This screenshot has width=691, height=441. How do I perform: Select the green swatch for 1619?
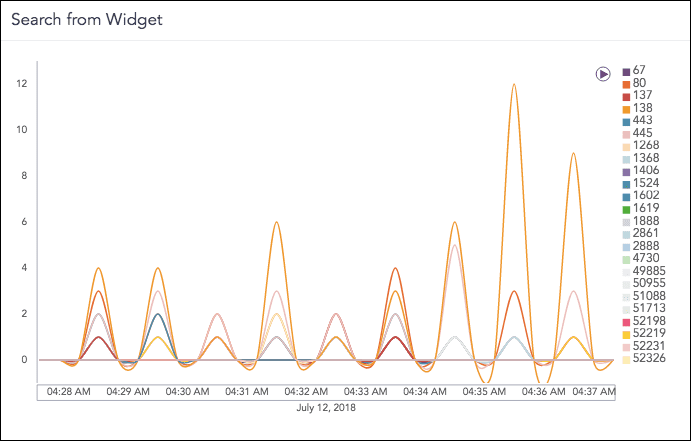(626, 209)
